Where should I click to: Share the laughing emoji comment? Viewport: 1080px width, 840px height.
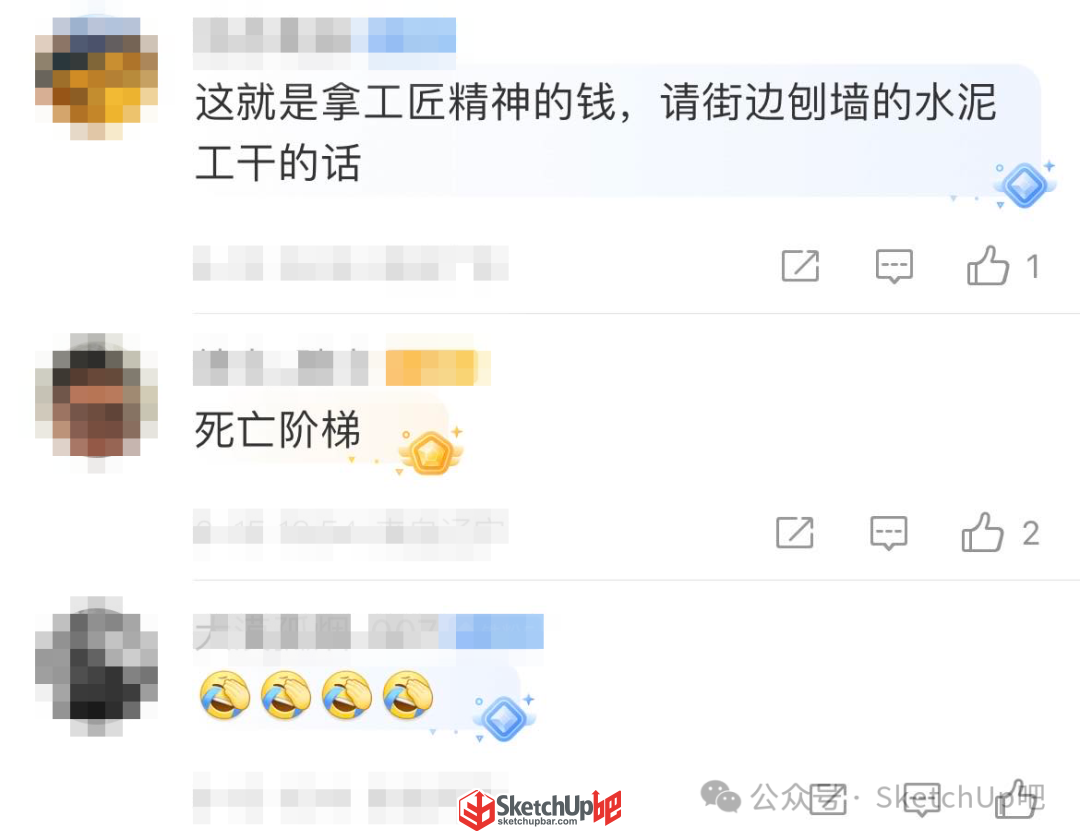point(828,799)
